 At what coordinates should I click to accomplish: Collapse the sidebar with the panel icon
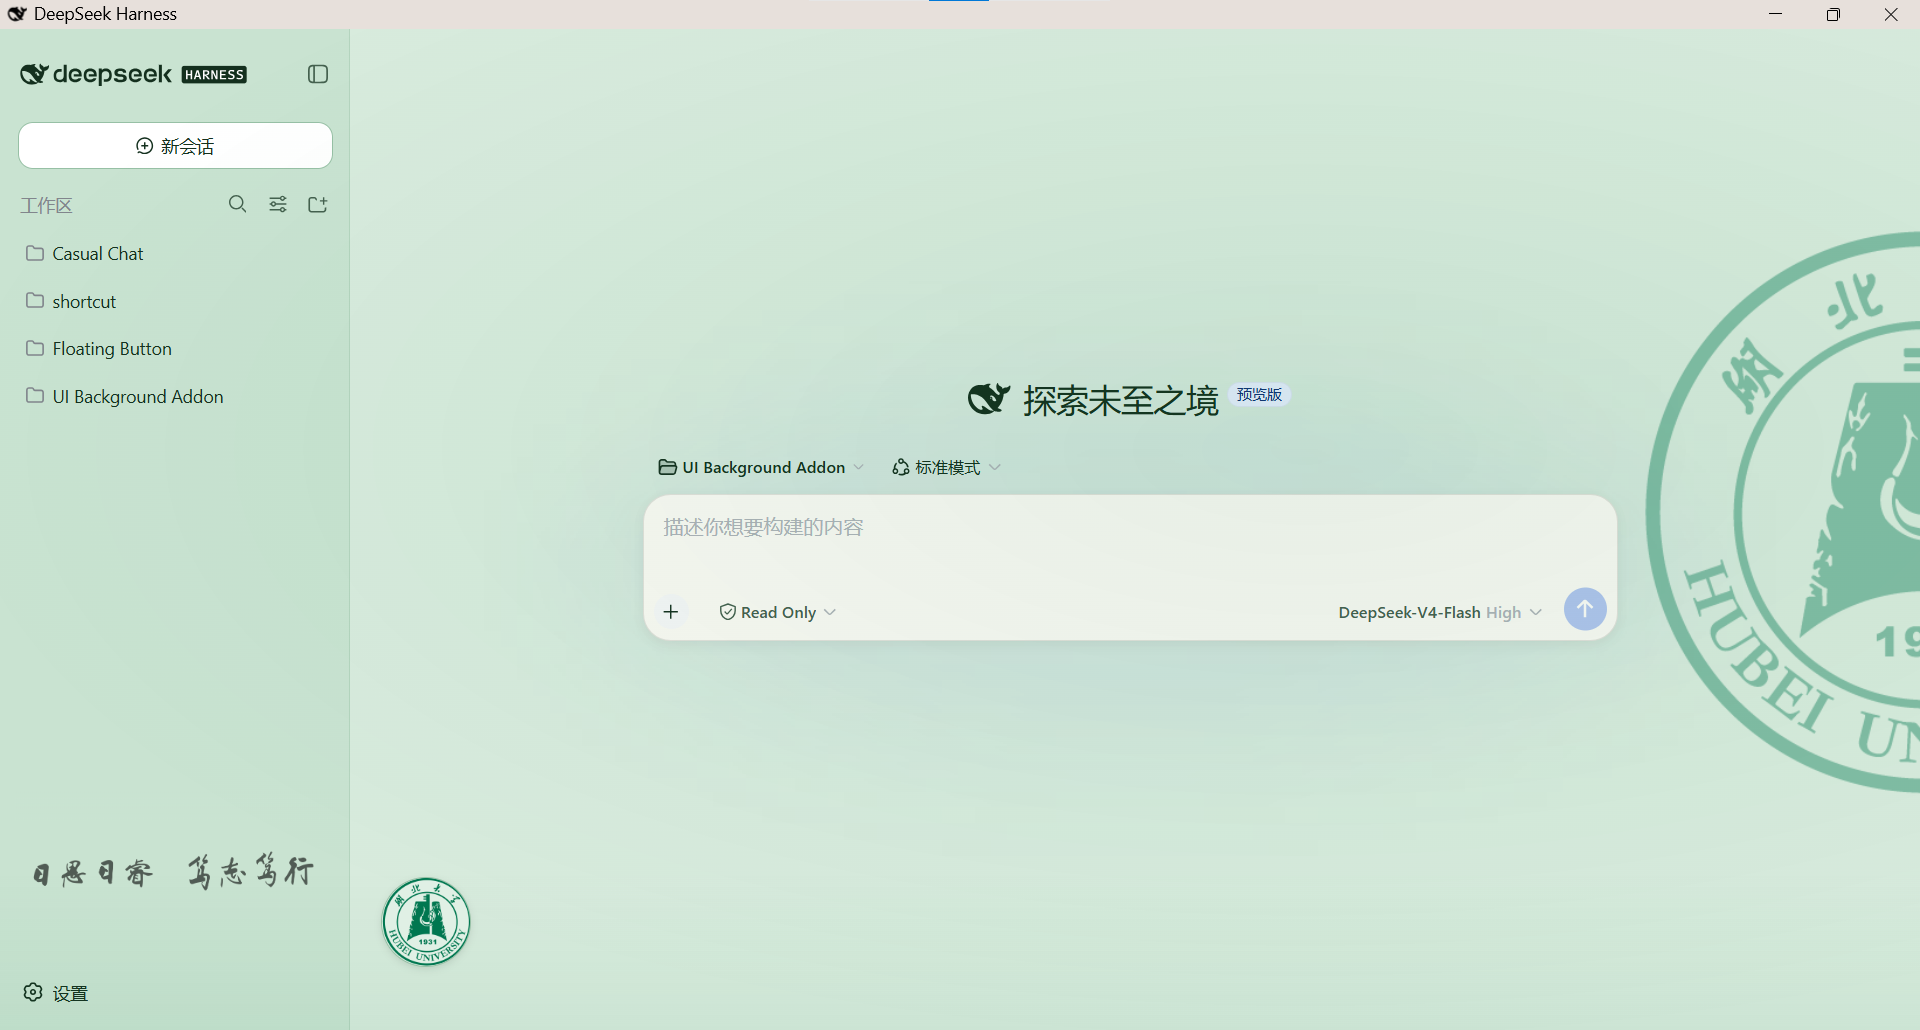[318, 74]
